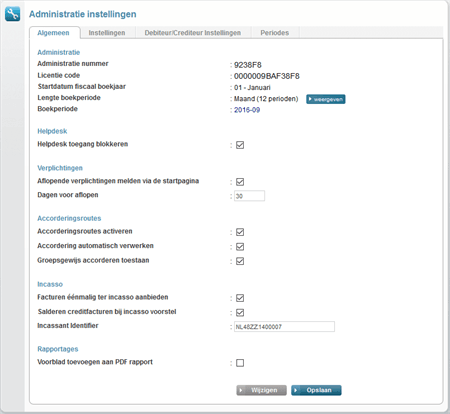The image size is (450, 414).
Task: Open the 2016-09 boekperiode link
Action: tap(247, 110)
